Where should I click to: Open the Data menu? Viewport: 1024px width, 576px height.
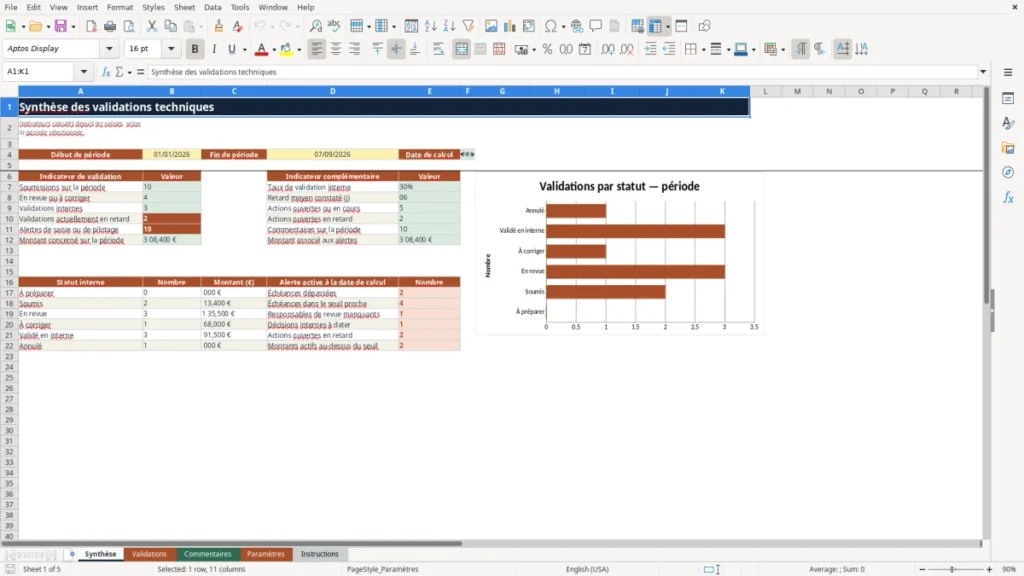point(212,7)
